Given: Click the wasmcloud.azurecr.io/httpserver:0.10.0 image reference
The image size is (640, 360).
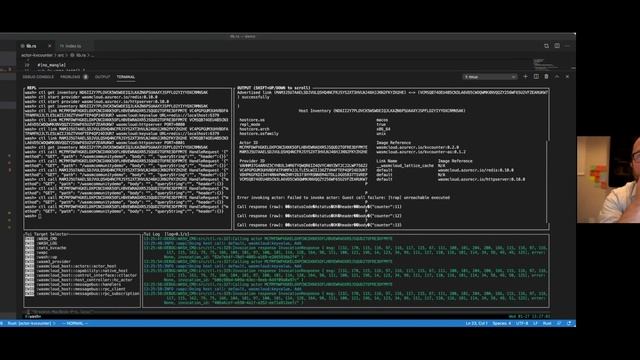Looking at the screenshot, I should (482, 179).
